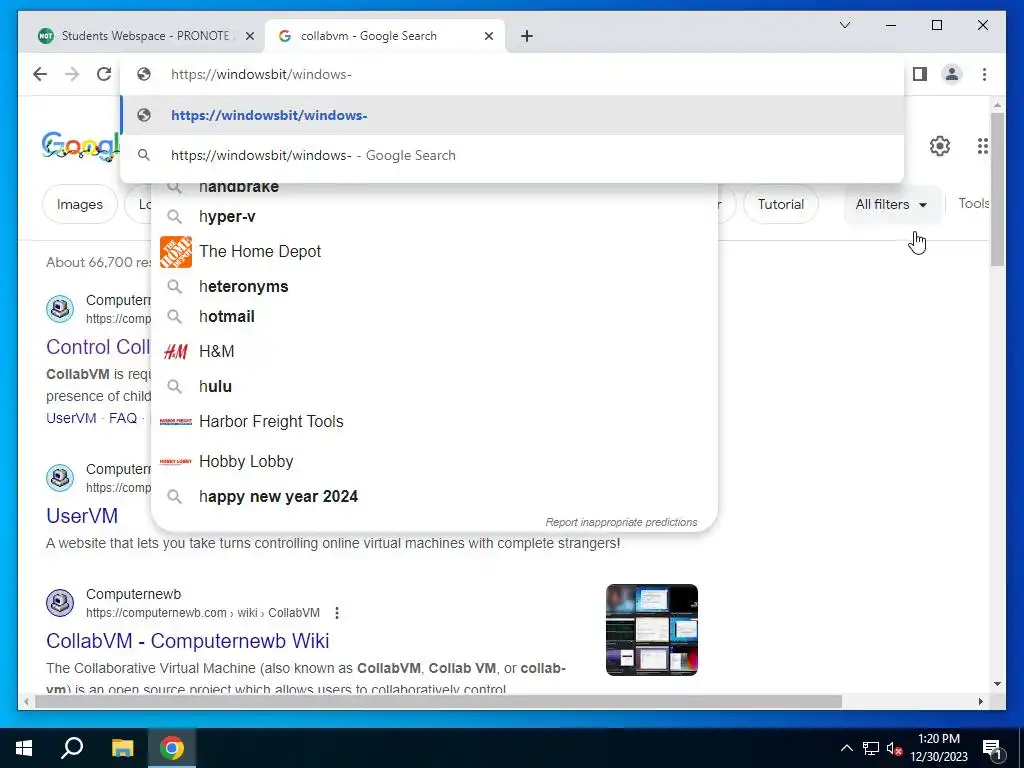
Task: Click the scroll right arrow of horizontal scrollbar
Action: 980,701
